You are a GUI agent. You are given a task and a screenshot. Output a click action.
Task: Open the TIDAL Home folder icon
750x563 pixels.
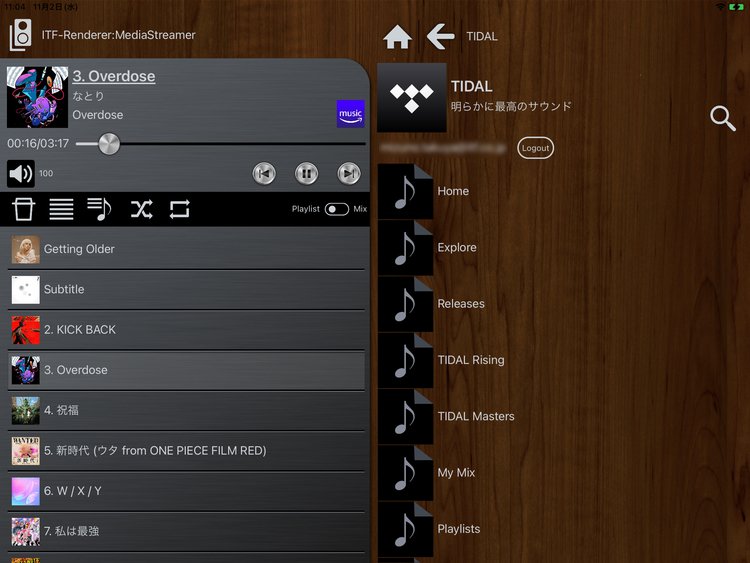click(x=406, y=191)
